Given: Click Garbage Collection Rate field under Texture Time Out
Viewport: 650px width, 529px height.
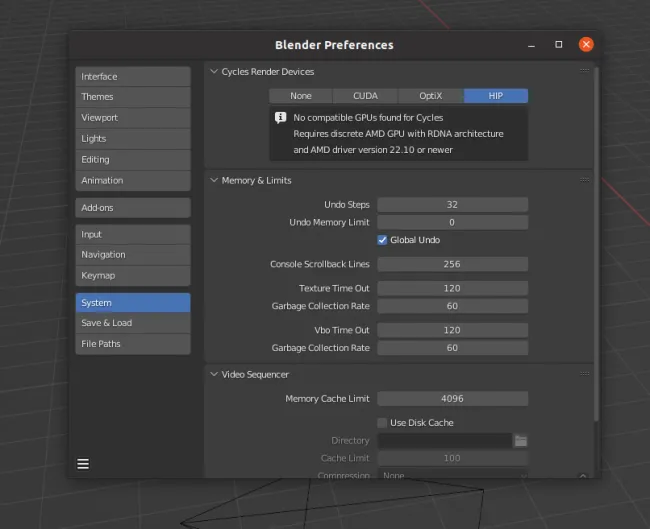Looking at the screenshot, I should 453,306.
